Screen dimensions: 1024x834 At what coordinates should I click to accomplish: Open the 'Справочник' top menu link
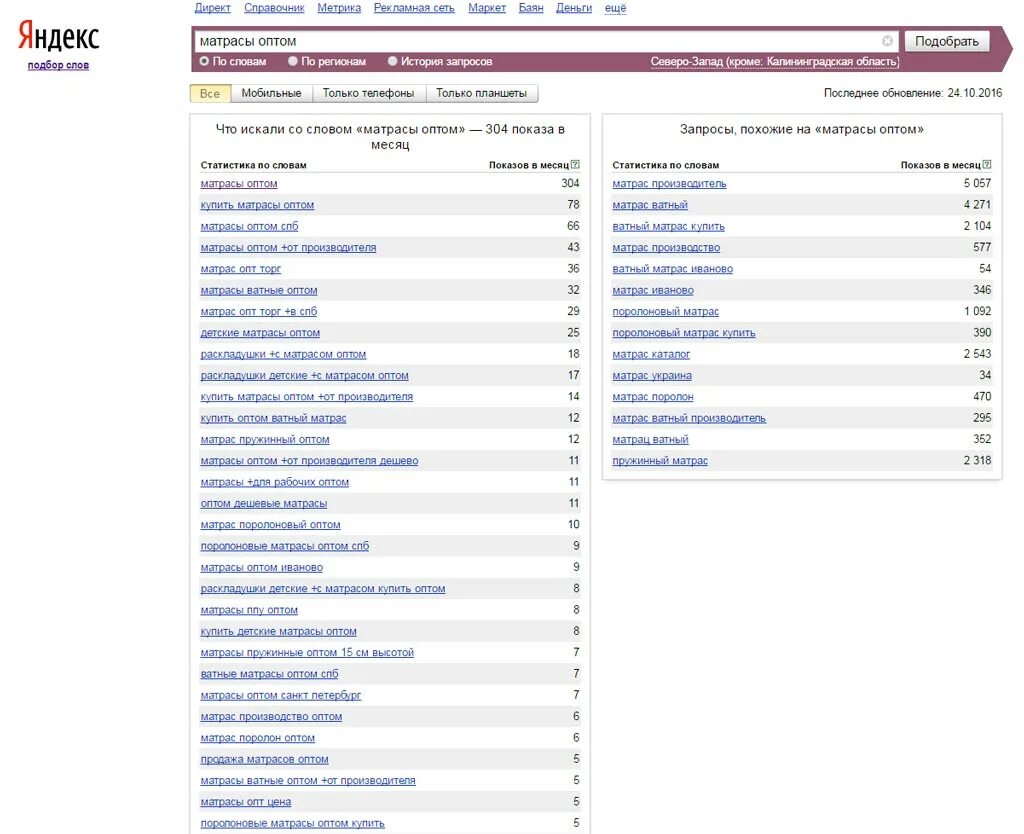click(274, 8)
